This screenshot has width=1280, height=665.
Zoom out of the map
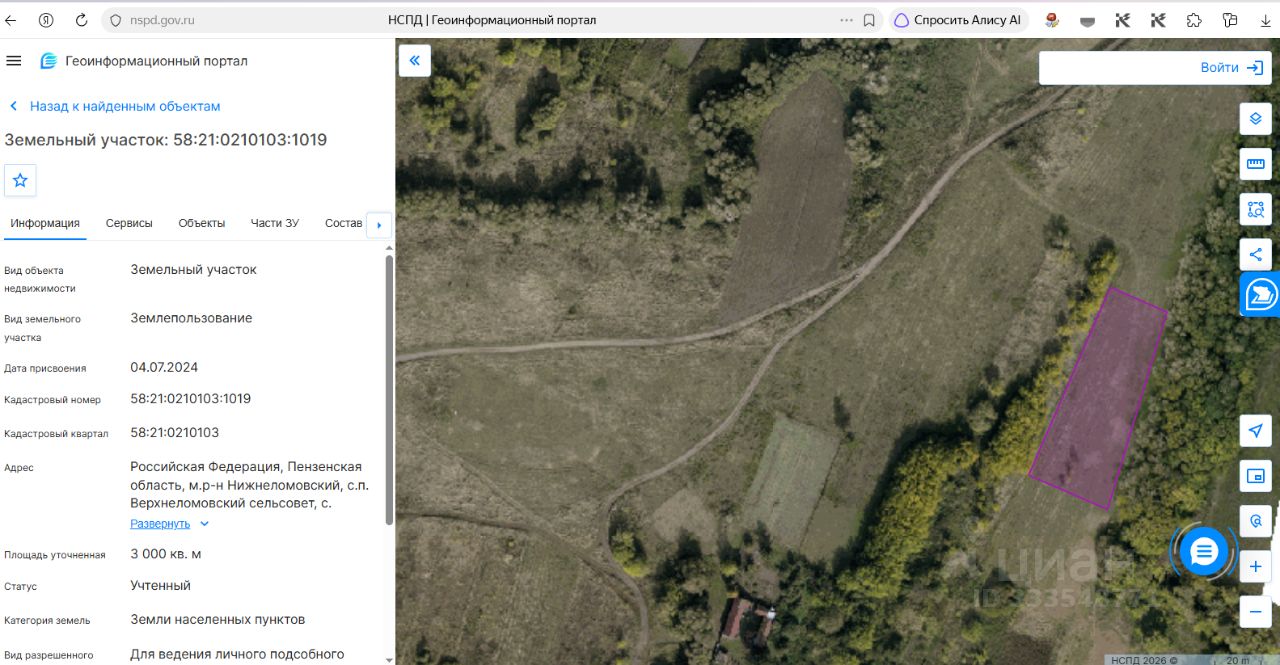tap(1256, 611)
